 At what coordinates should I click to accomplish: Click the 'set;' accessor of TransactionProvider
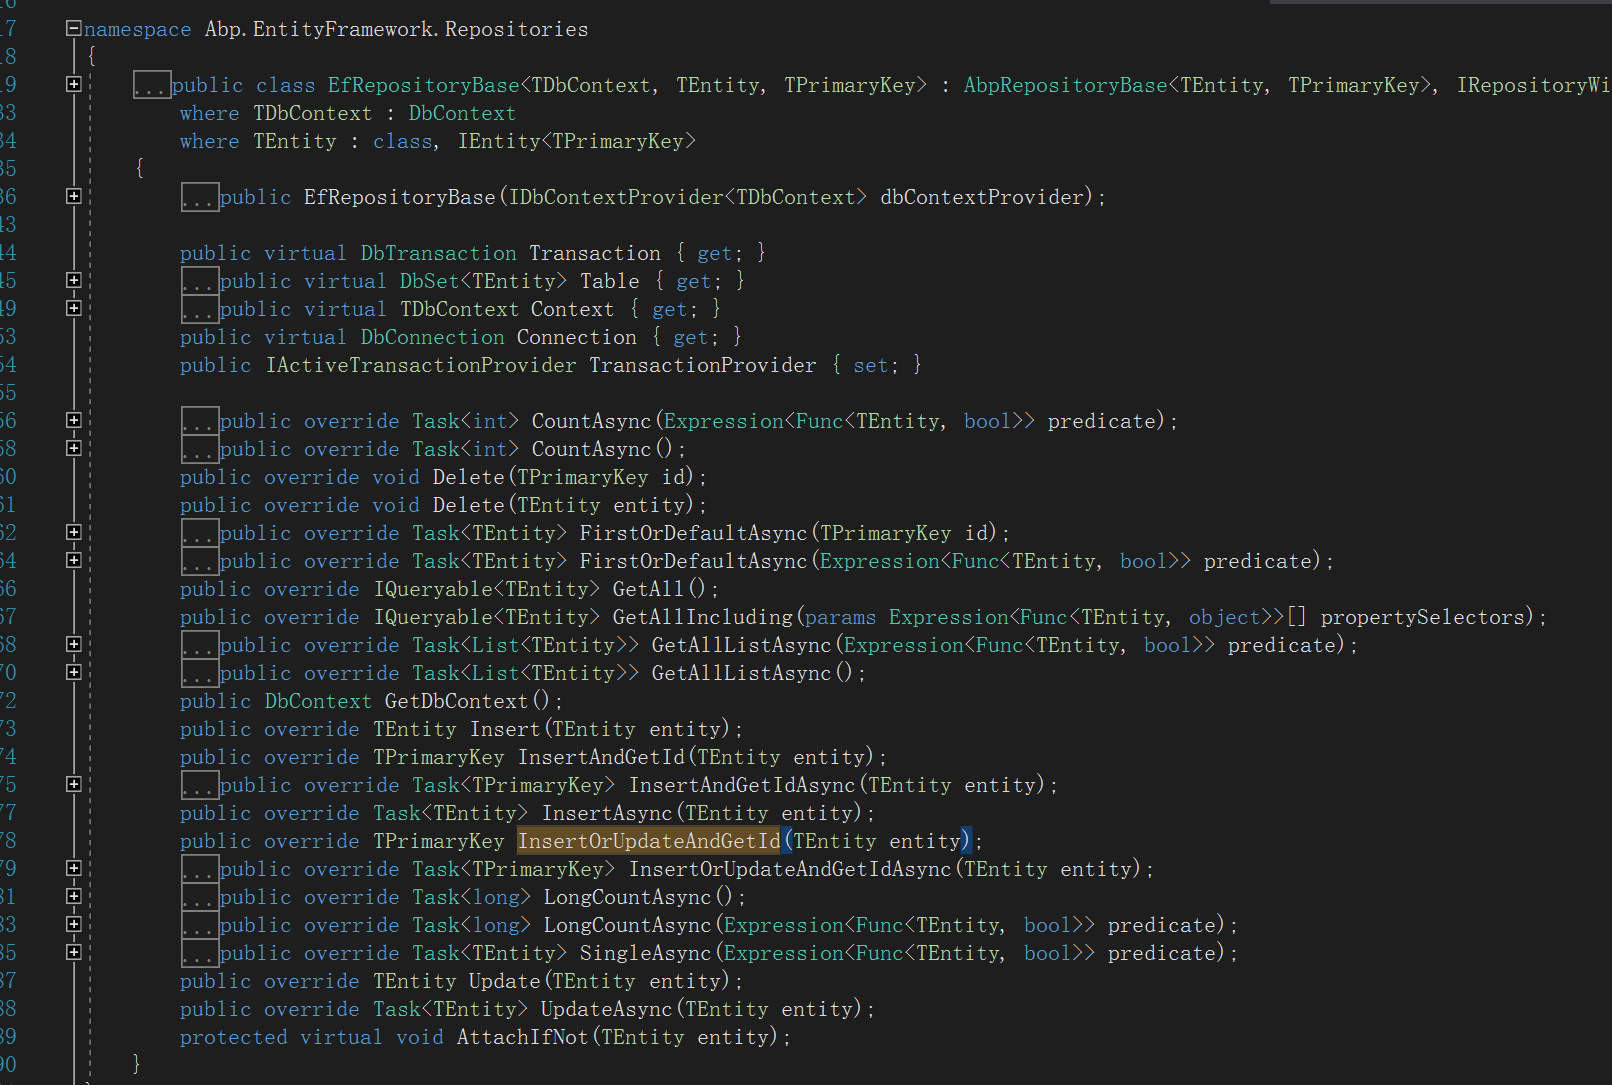click(875, 366)
